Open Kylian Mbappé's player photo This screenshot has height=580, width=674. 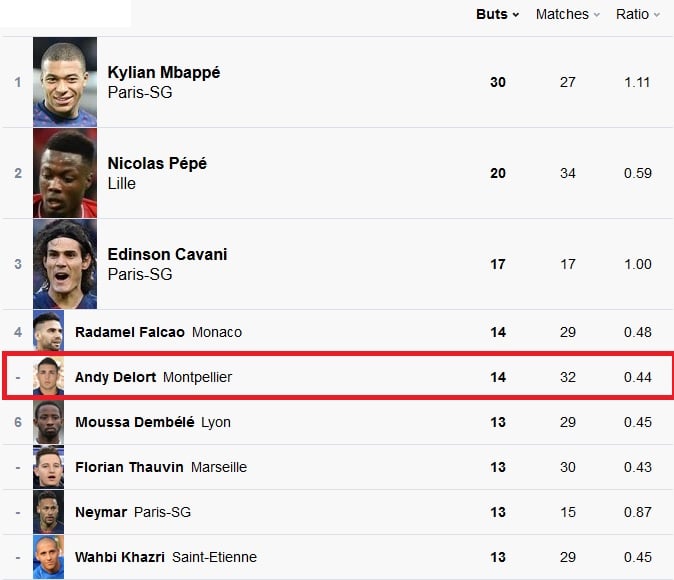[65, 82]
